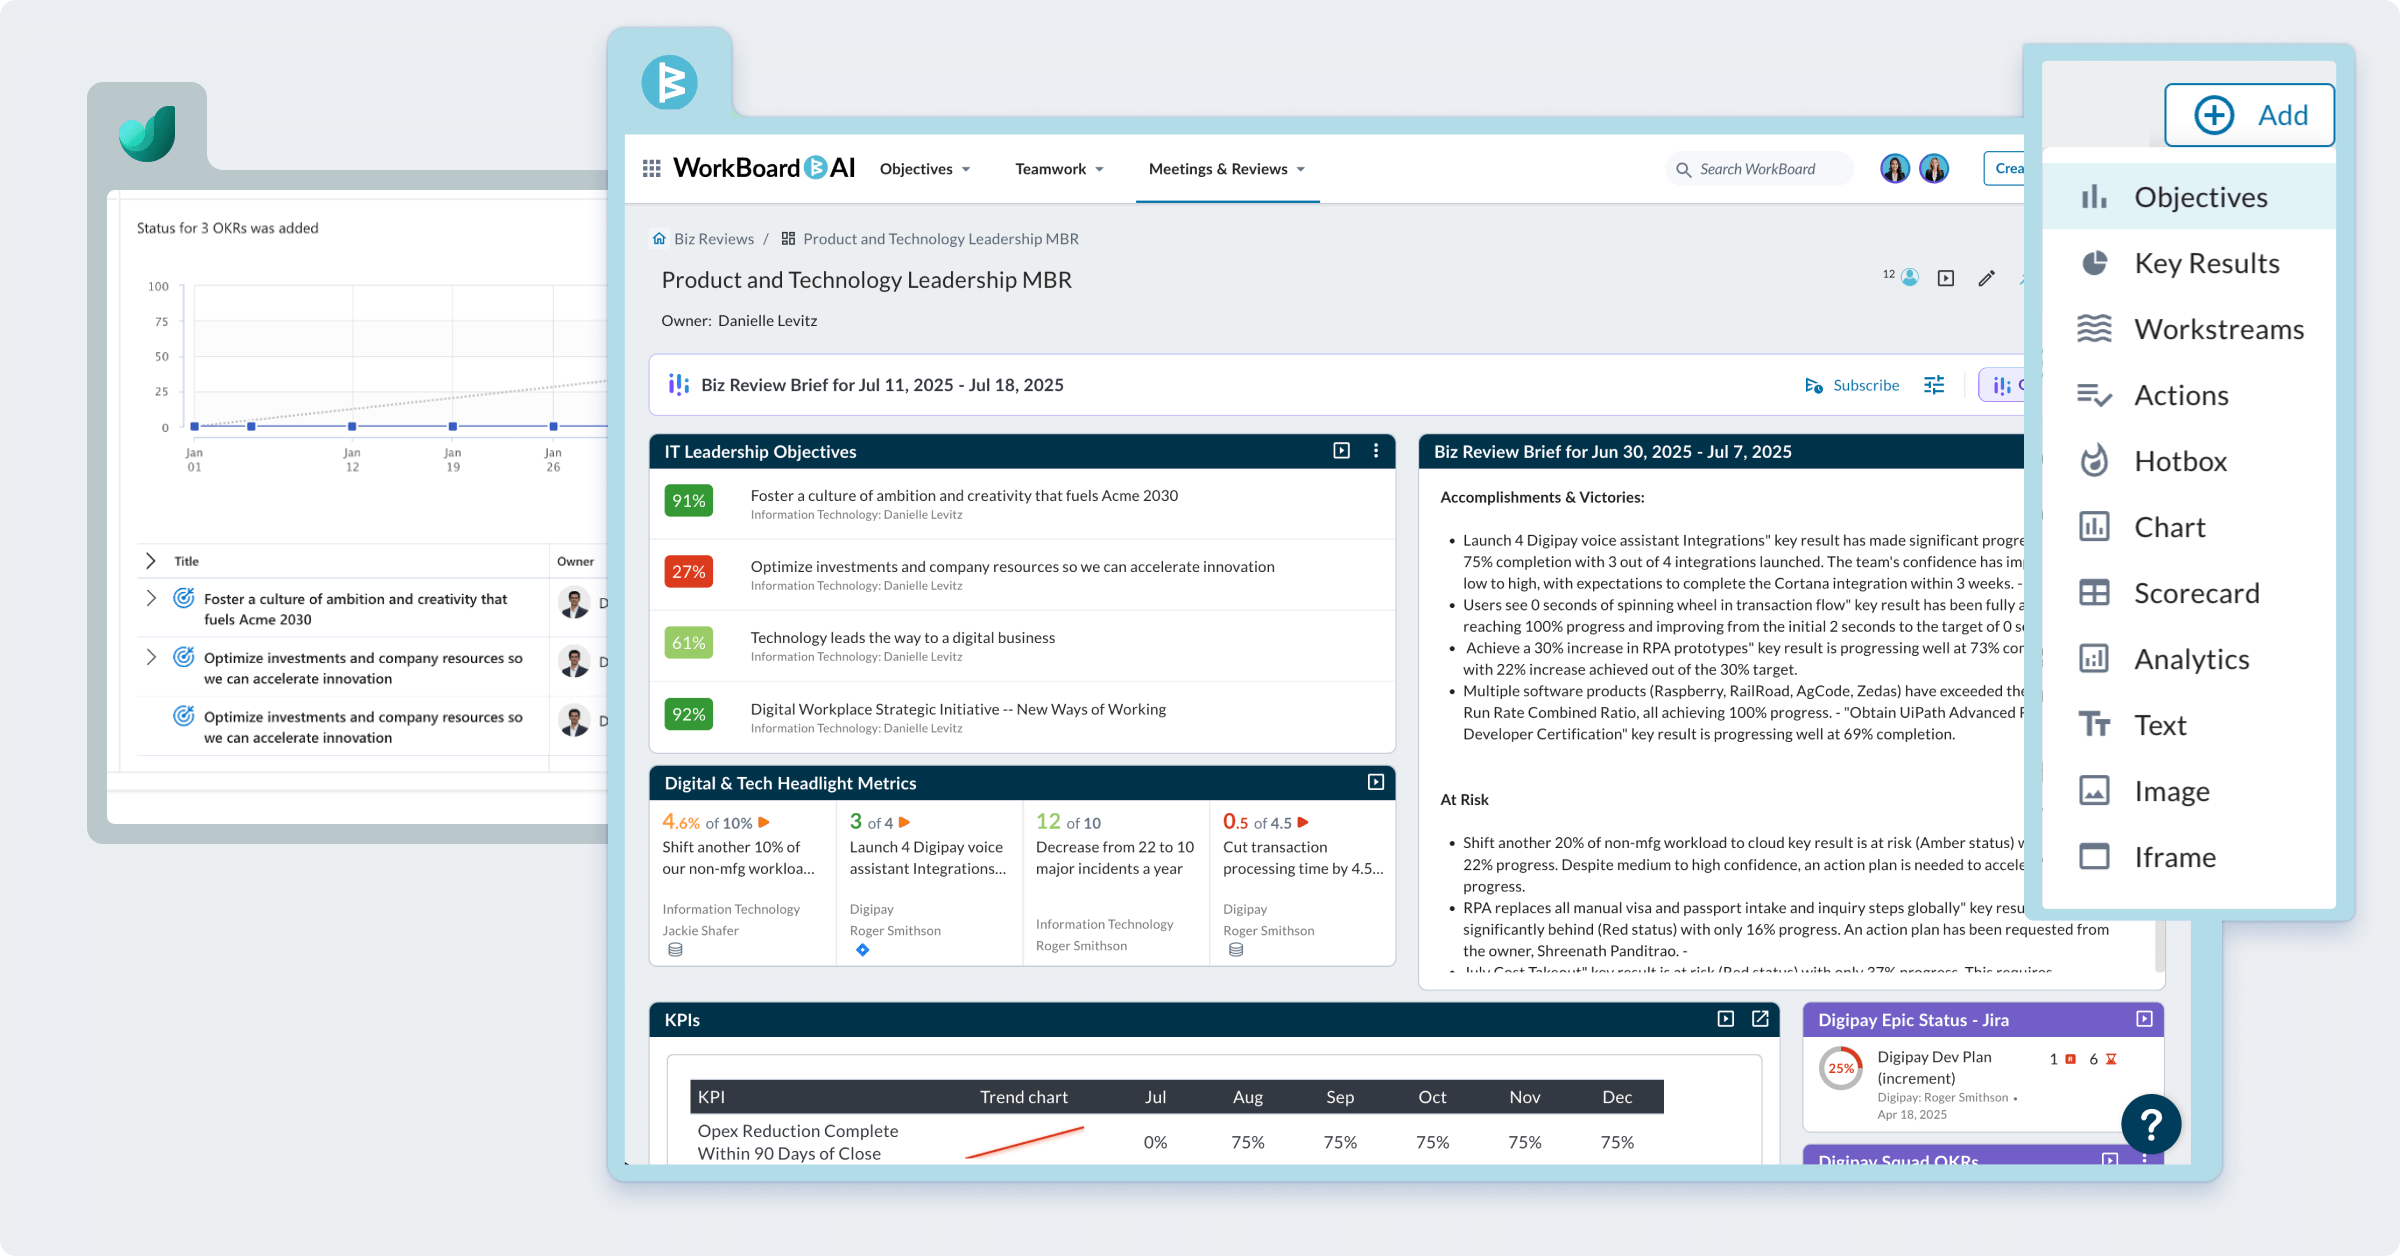Select Chart in Add menu
Viewport: 2400px width, 1256px height.
click(2189, 527)
